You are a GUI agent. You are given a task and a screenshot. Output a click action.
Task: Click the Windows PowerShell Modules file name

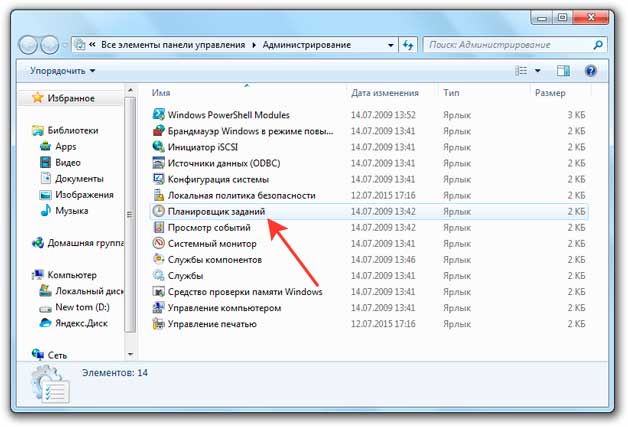(228, 115)
